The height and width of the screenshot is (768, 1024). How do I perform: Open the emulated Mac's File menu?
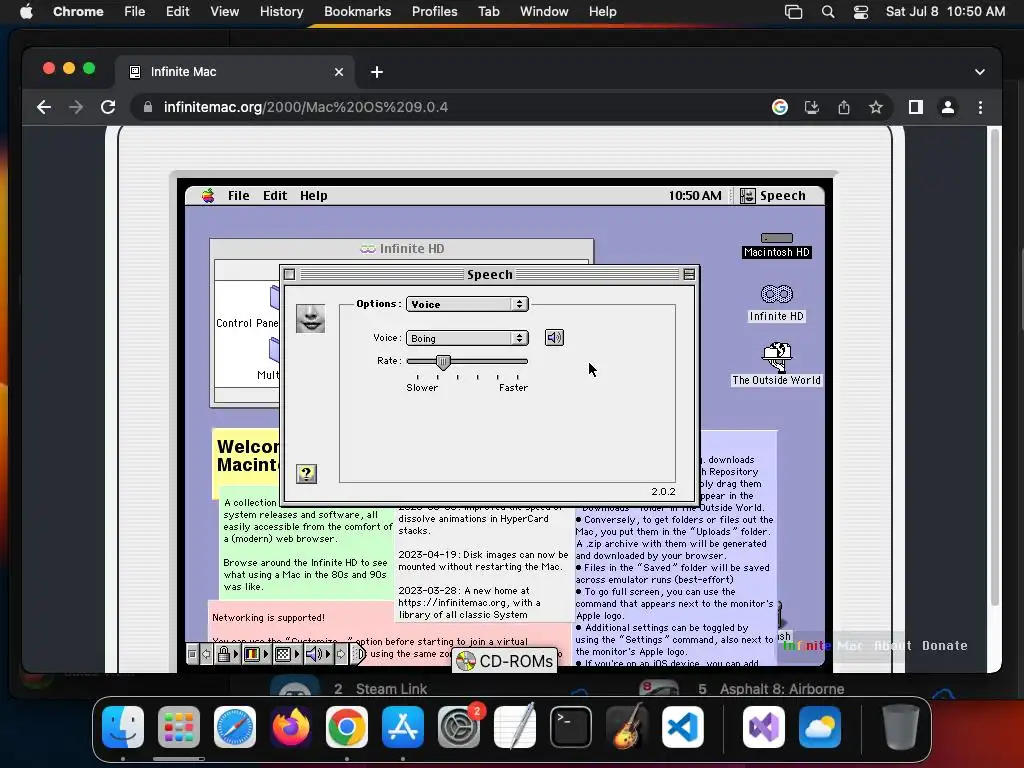point(238,196)
